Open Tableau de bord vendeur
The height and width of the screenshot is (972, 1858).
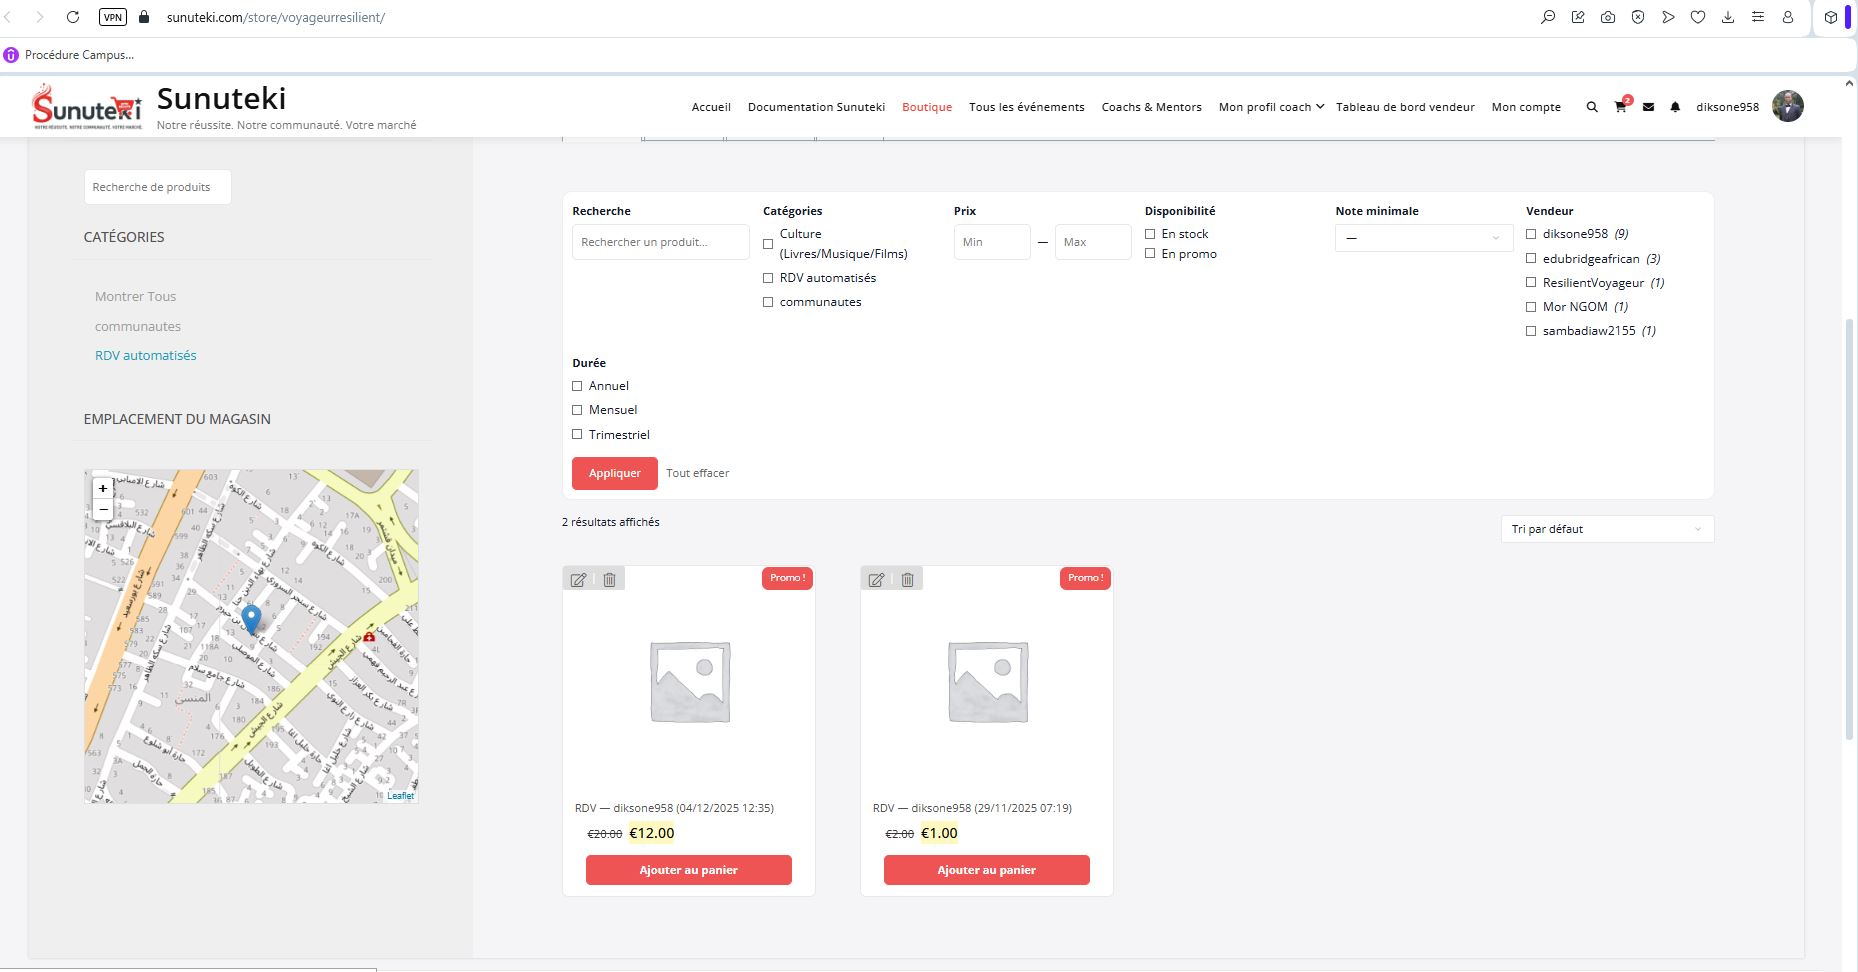1404,107
